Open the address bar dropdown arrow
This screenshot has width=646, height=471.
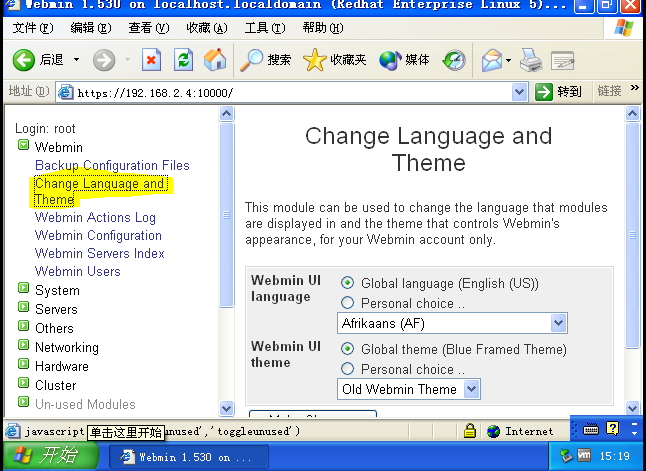520,91
